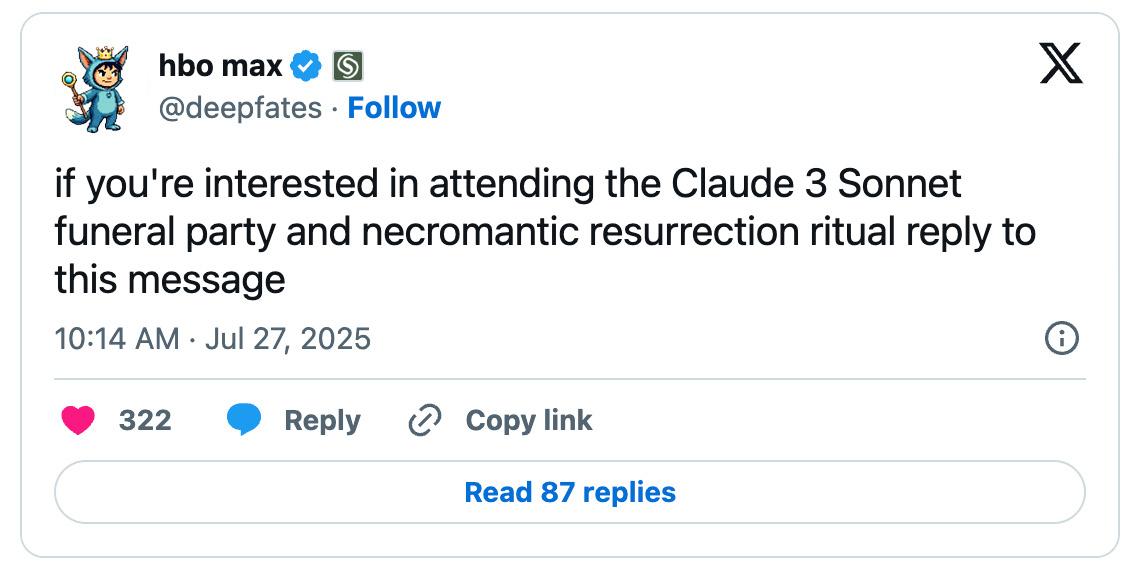Follow the @deepfates account
The height and width of the screenshot is (584, 1148).
pos(394,108)
